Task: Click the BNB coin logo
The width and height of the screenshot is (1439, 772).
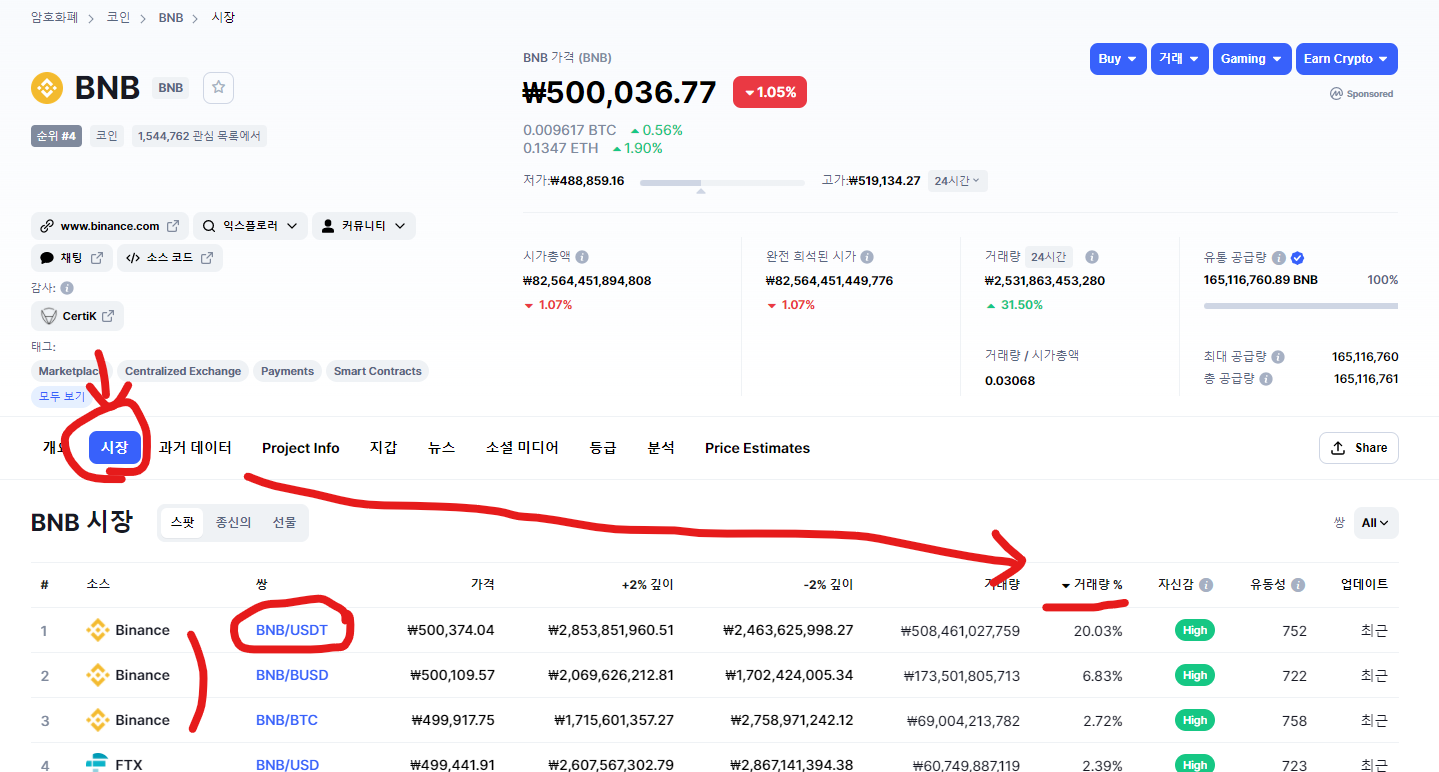Action: click(x=47, y=88)
